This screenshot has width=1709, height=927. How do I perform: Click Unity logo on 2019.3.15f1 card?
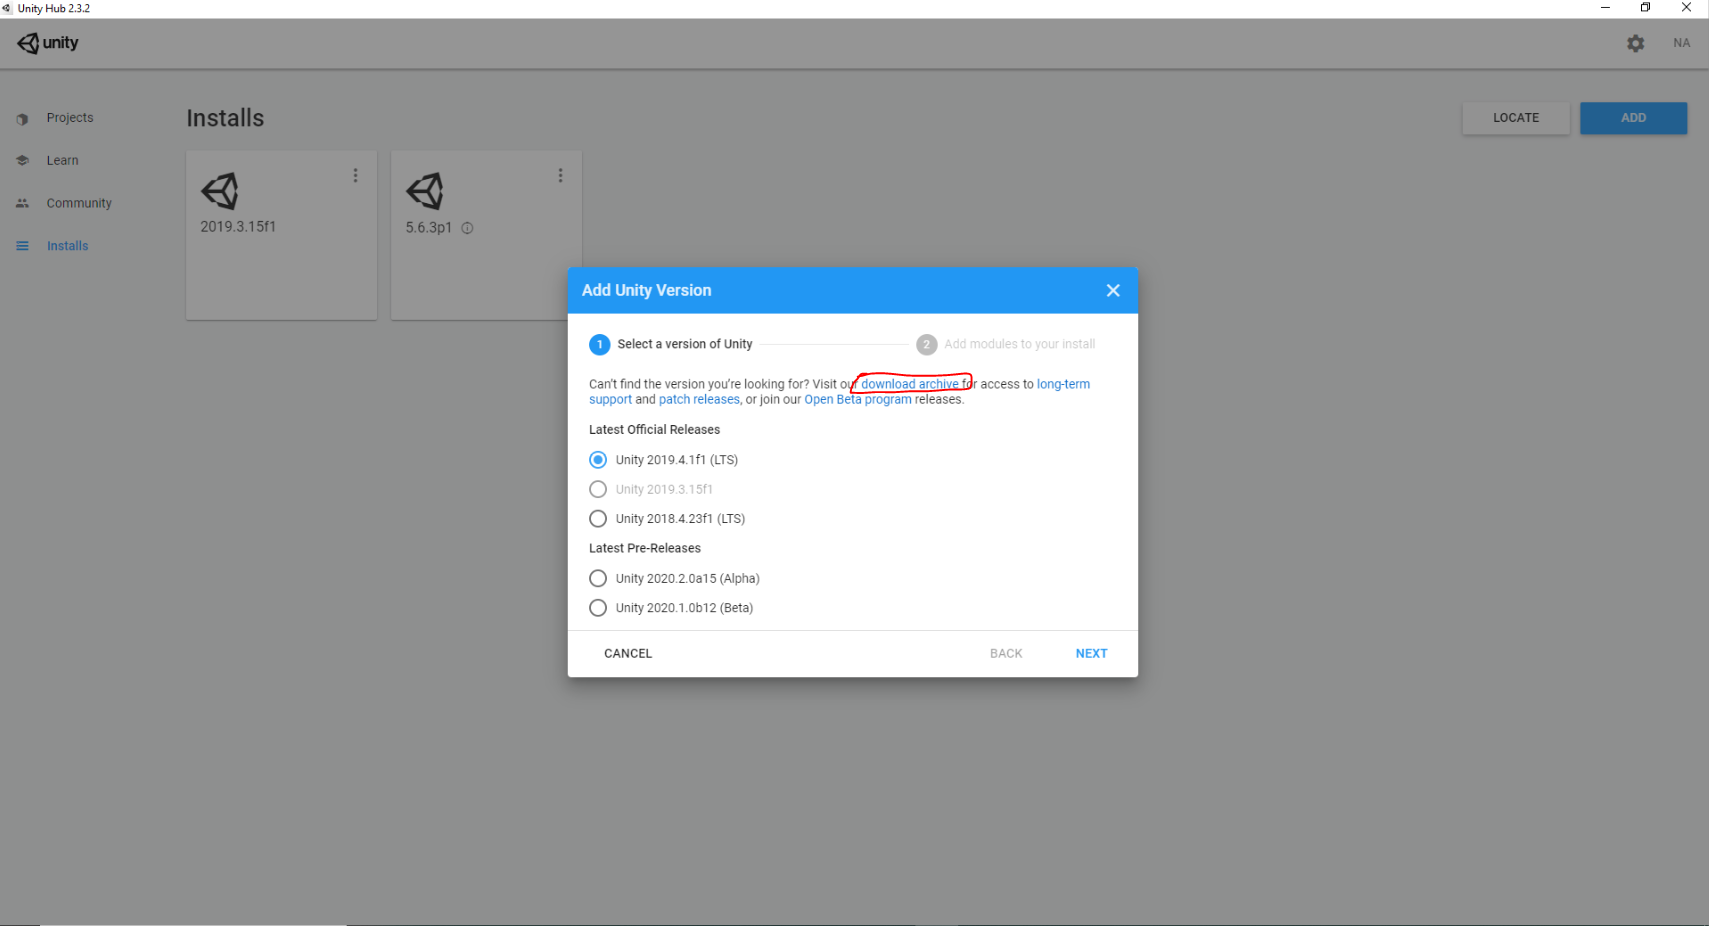point(220,190)
